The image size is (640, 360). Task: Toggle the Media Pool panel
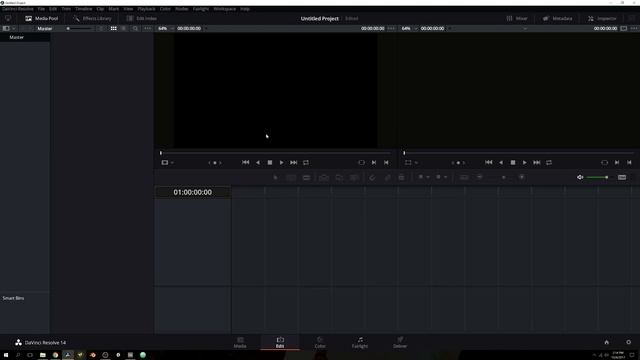42,18
